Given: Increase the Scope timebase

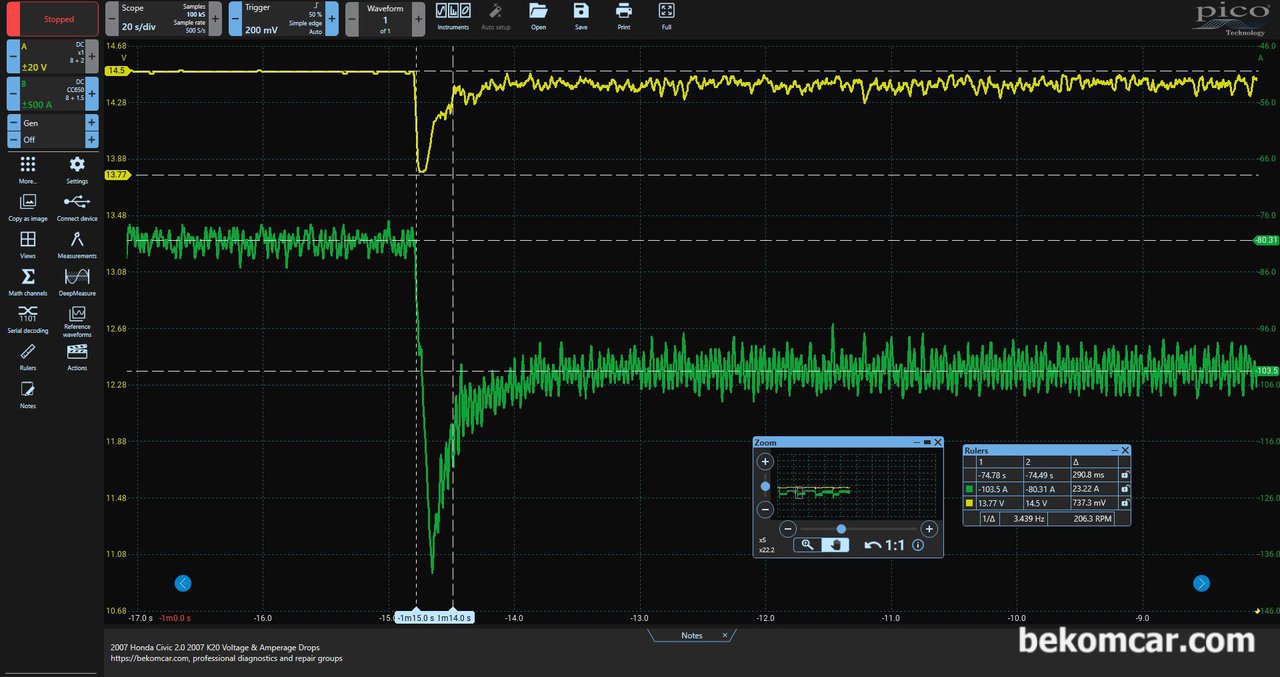Looking at the screenshot, I should coord(215,18).
